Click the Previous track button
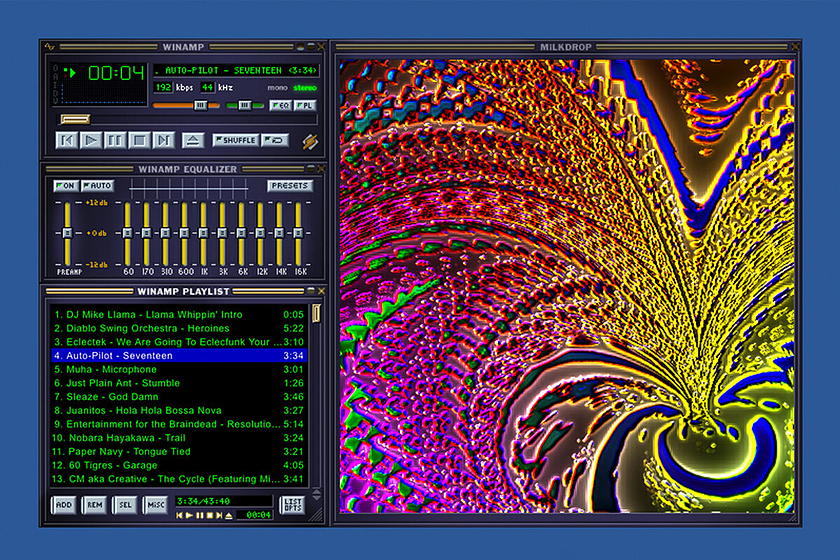 [67, 140]
